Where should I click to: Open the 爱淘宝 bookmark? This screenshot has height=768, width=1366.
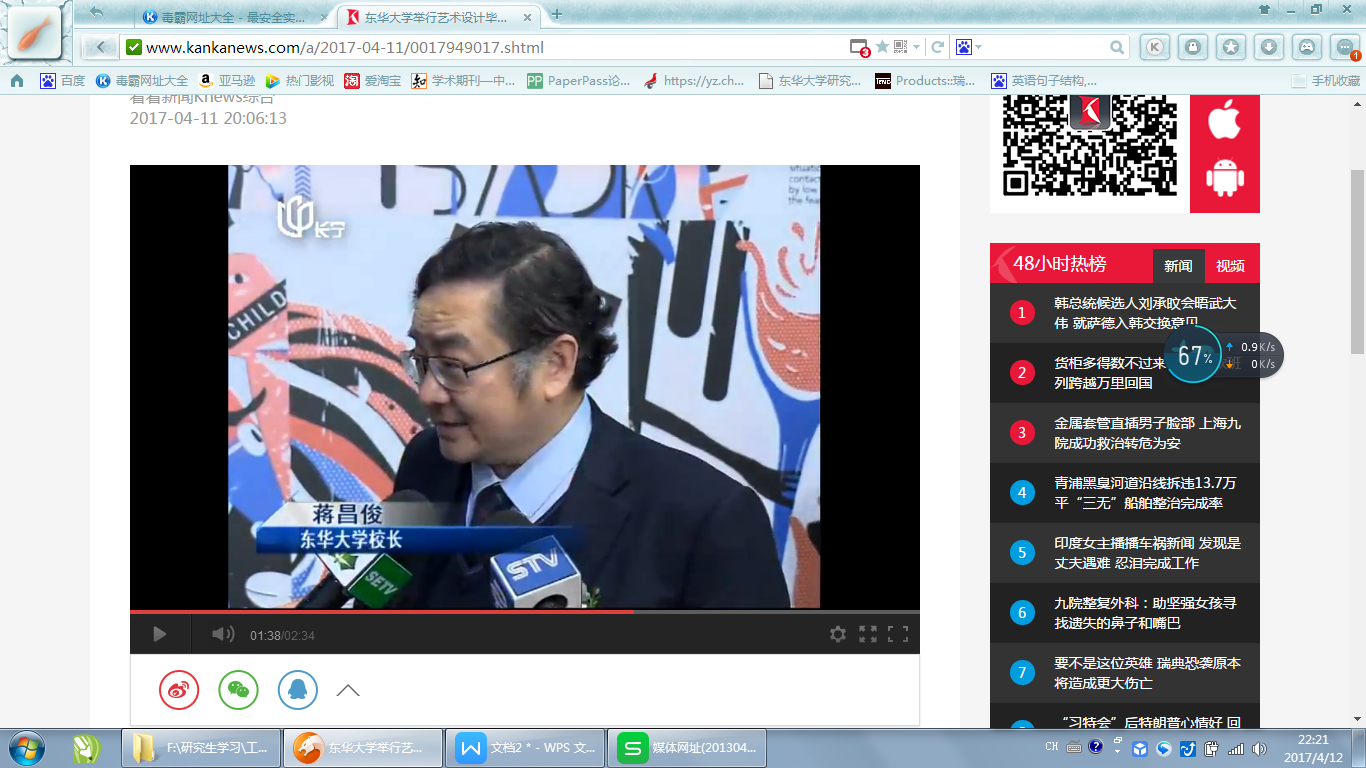pyautogui.click(x=373, y=81)
